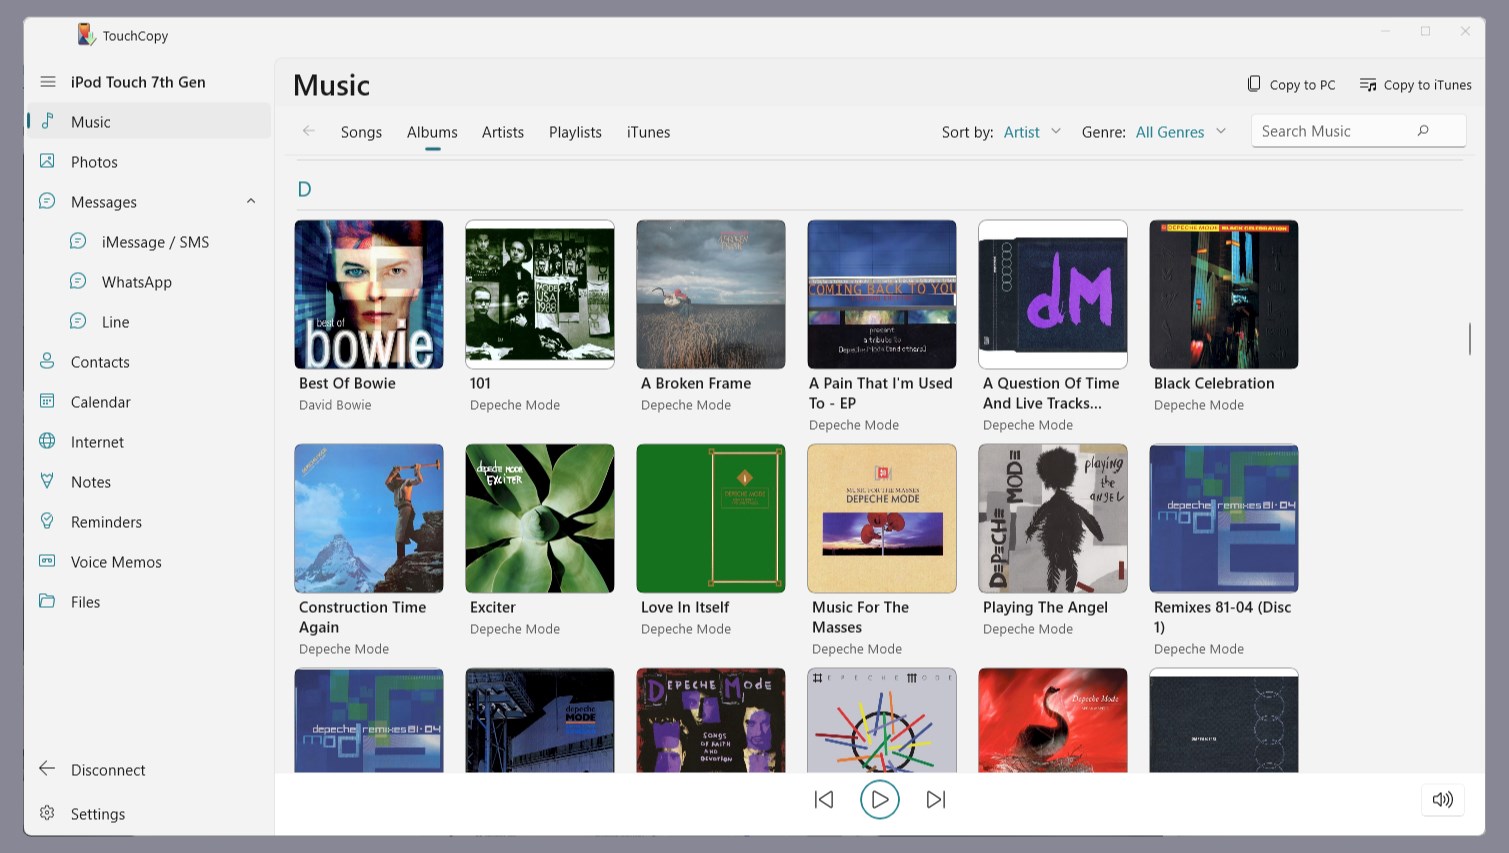
Task: Open the Music section in sidebar
Action: [149, 121]
